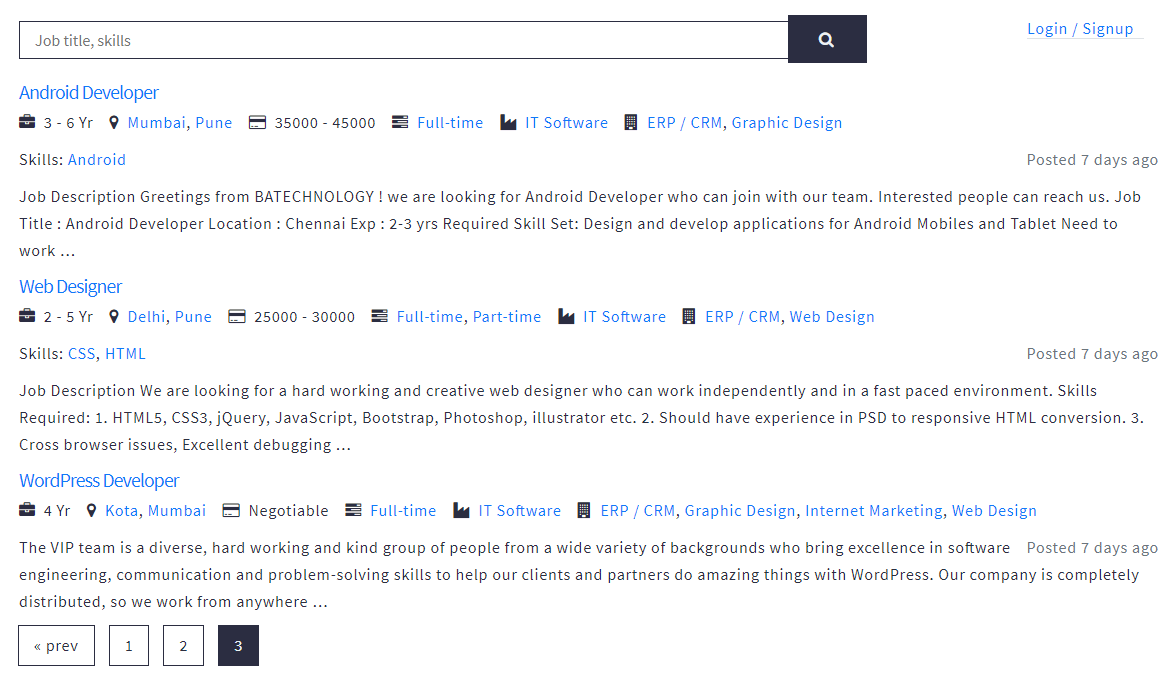Screen dimensions: 1175x679
Task: Click the job type icon on the Android Developer row
Action: (400, 123)
